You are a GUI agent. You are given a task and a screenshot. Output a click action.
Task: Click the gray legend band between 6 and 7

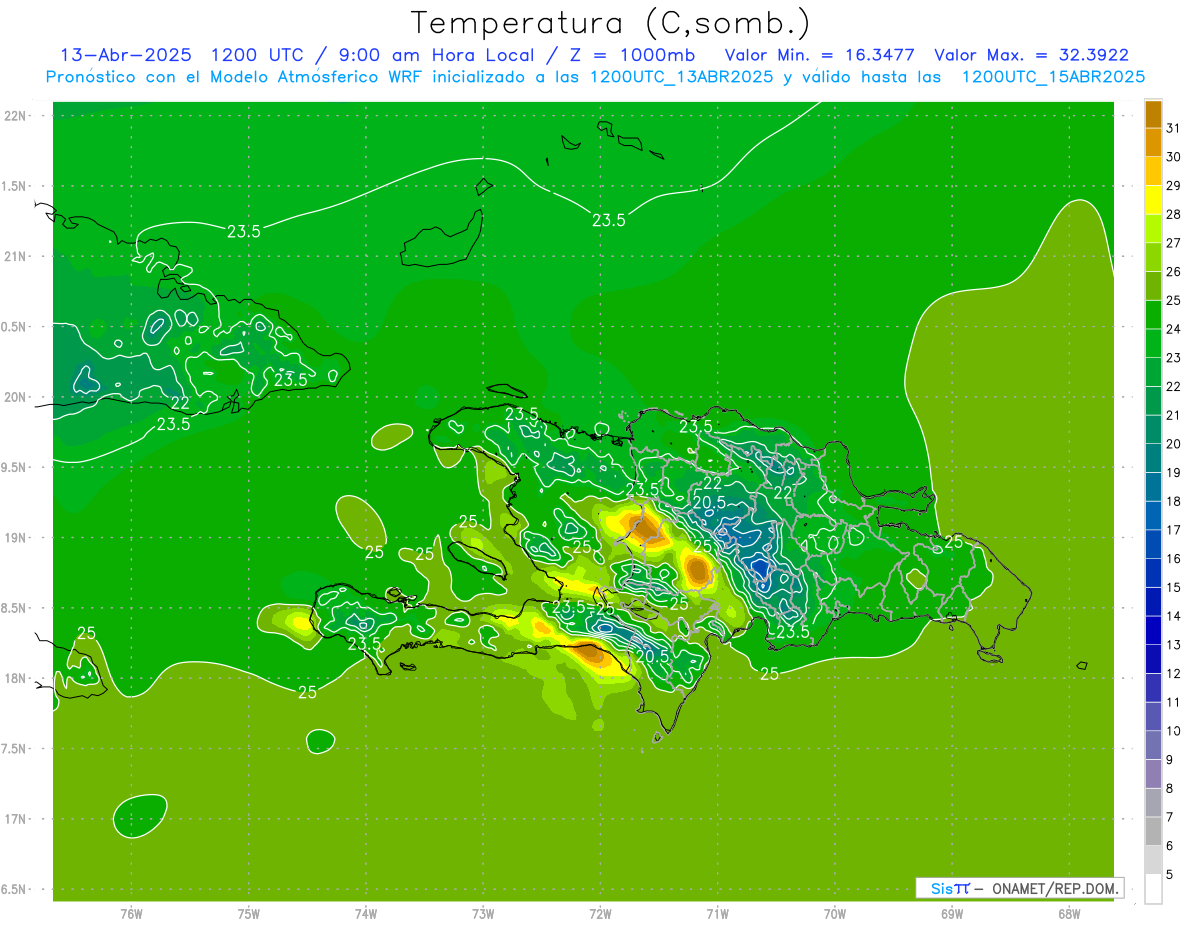point(1153,831)
